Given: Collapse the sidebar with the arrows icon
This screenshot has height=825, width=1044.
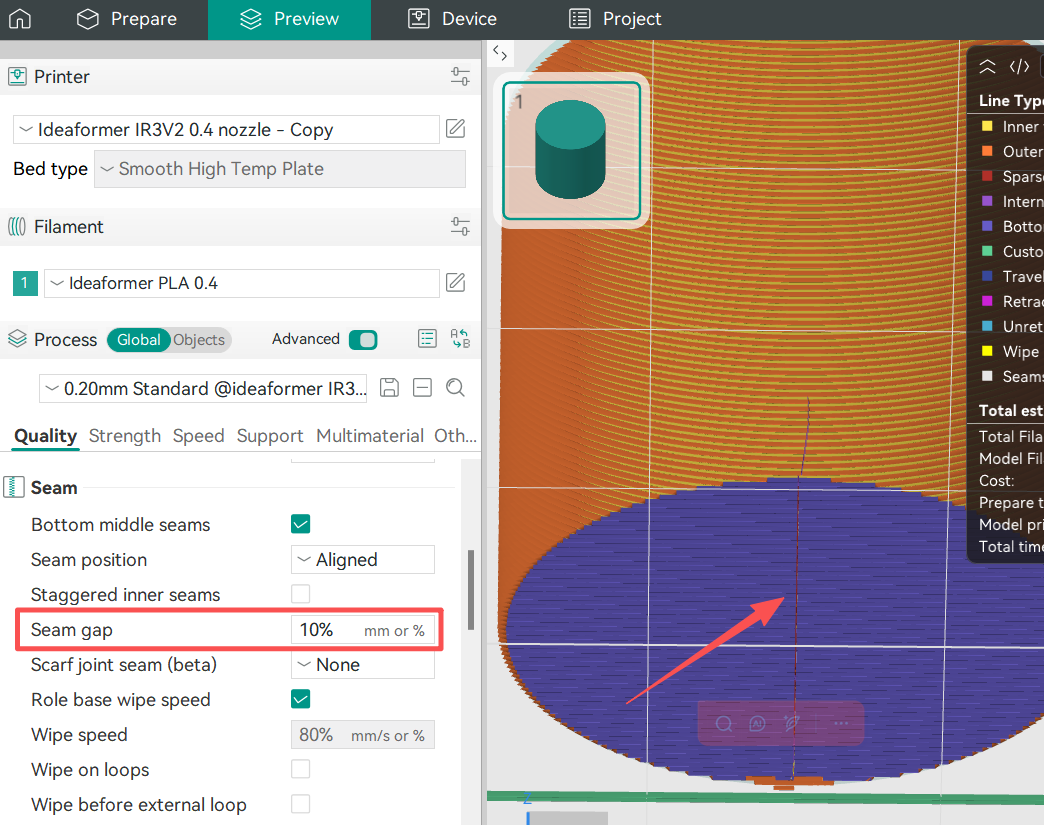Looking at the screenshot, I should [x=500, y=53].
